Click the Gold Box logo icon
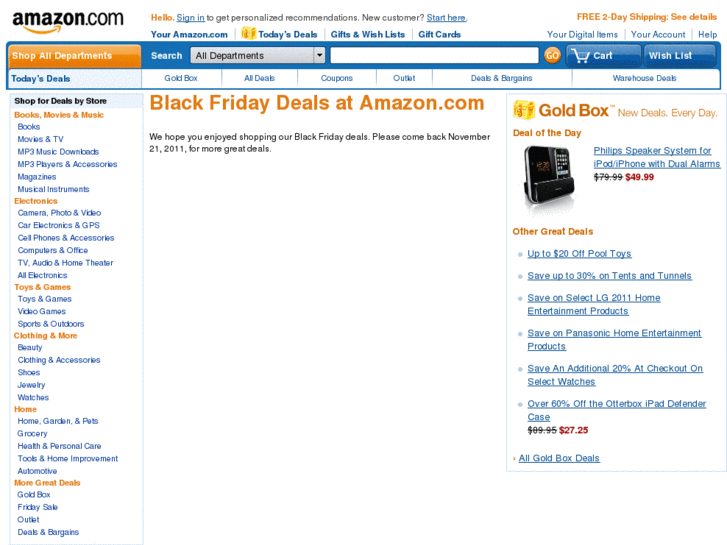 pos(523,110)
